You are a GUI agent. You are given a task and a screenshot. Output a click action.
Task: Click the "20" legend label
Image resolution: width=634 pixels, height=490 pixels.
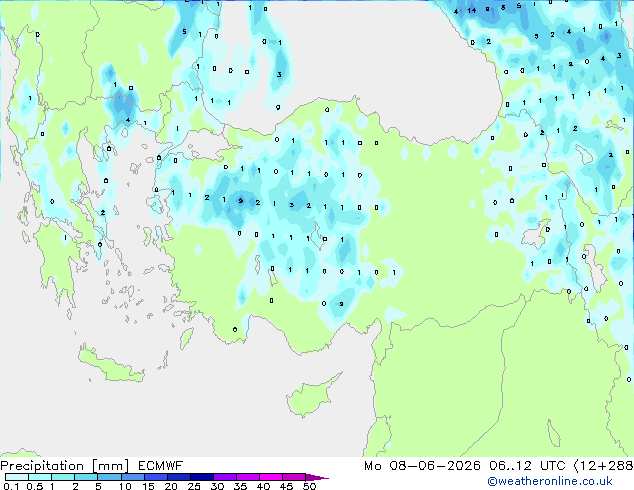tap(171, 486)
